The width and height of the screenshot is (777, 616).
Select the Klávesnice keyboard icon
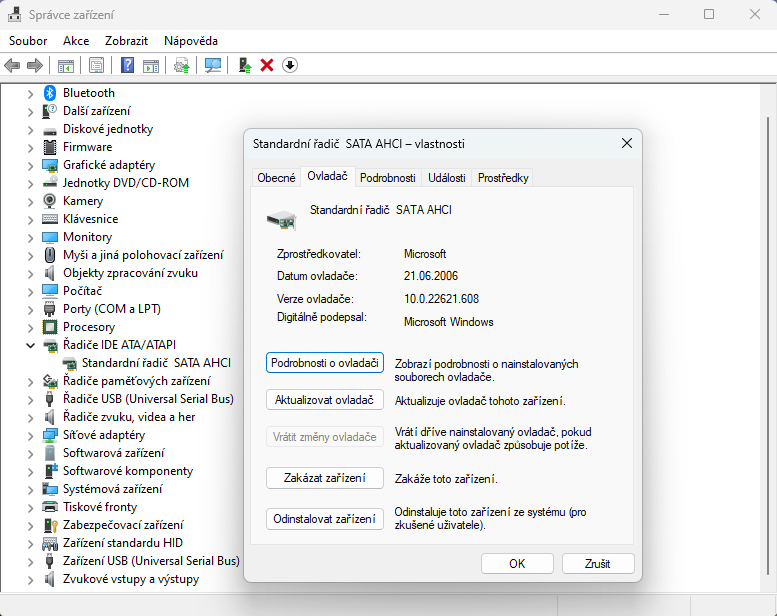pos(50,219)
